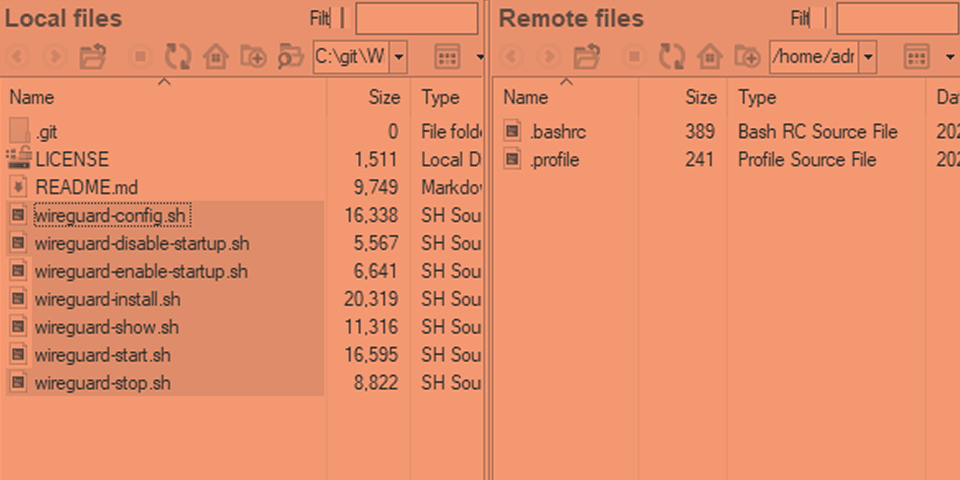Open Local view options arrow

(479, 58)
